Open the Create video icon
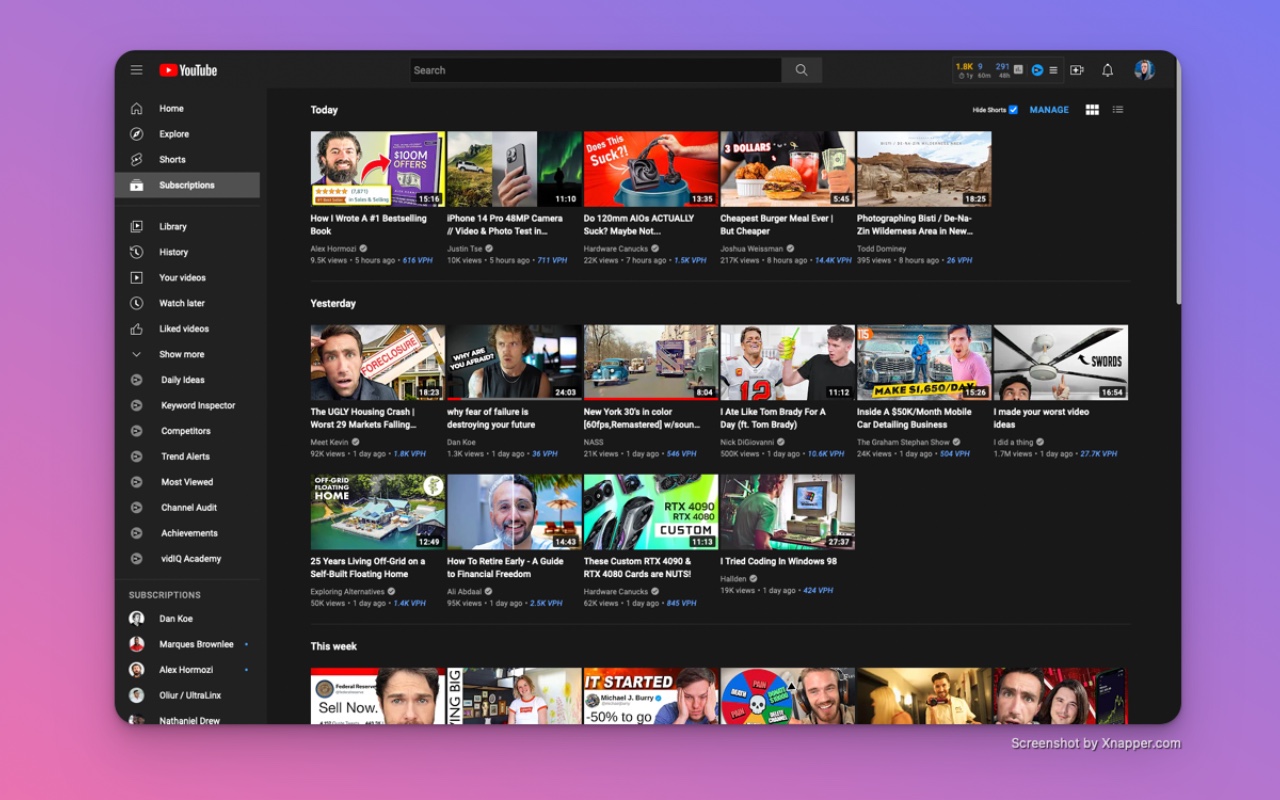 point(1076,70)
